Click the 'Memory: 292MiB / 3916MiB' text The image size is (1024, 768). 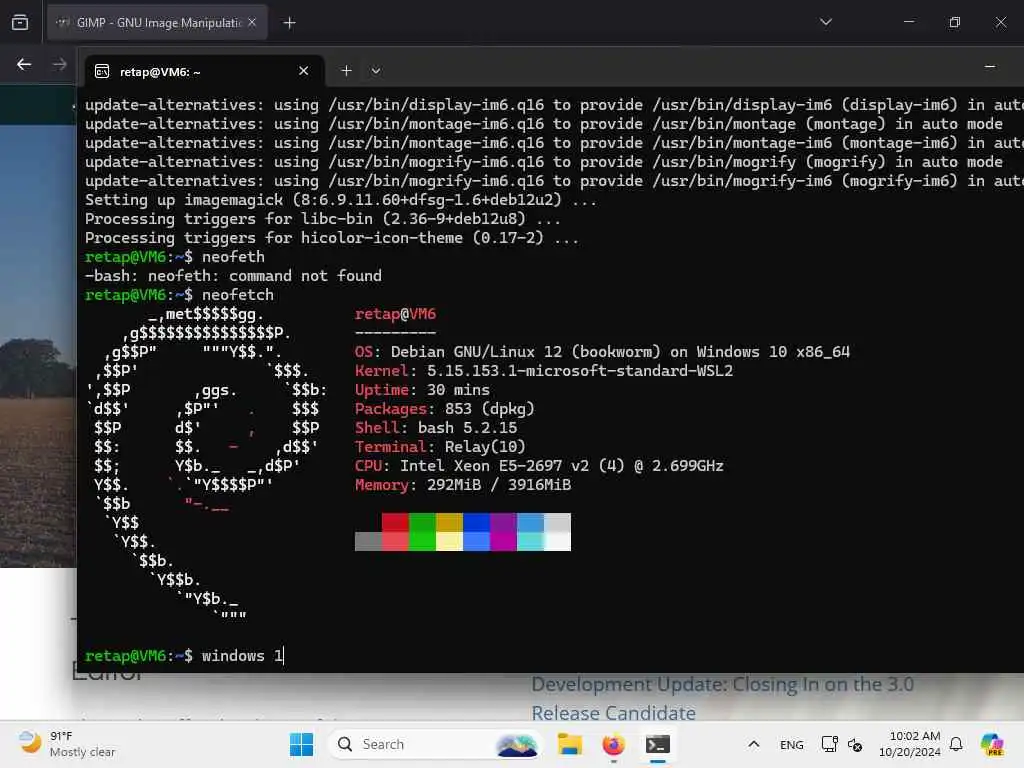tap(463, 485)
